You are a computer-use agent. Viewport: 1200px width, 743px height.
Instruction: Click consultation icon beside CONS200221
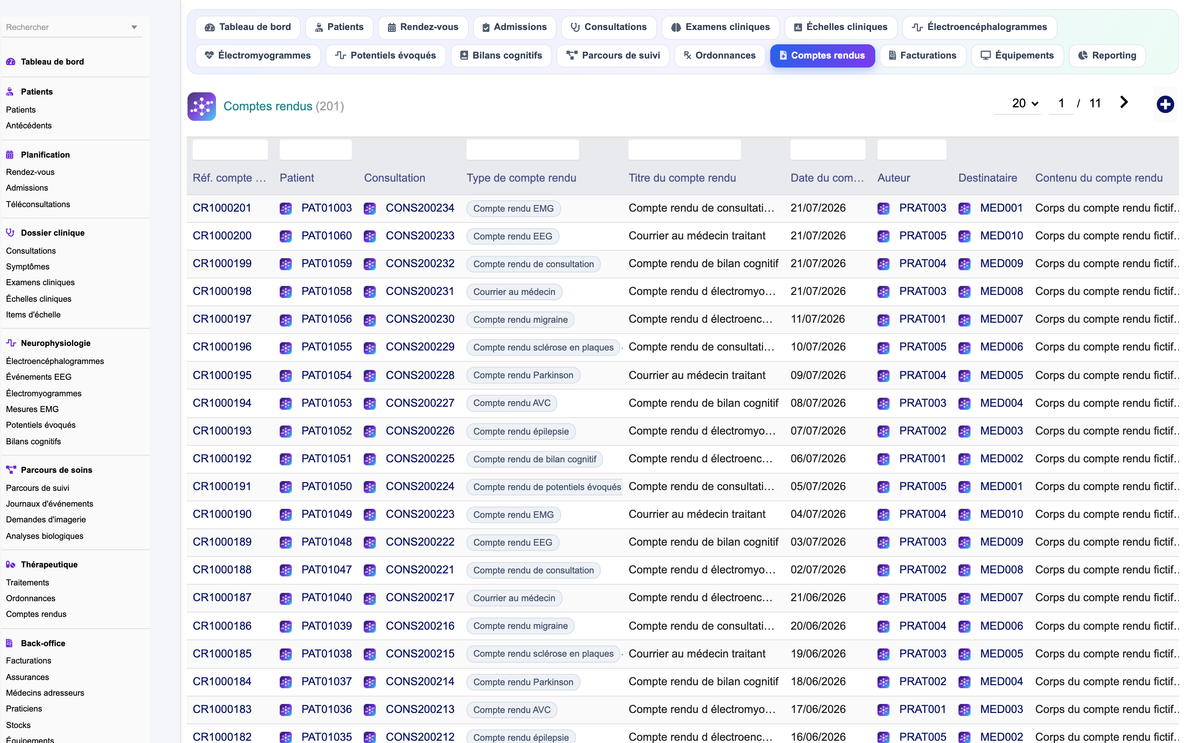[x=370, y=571]
